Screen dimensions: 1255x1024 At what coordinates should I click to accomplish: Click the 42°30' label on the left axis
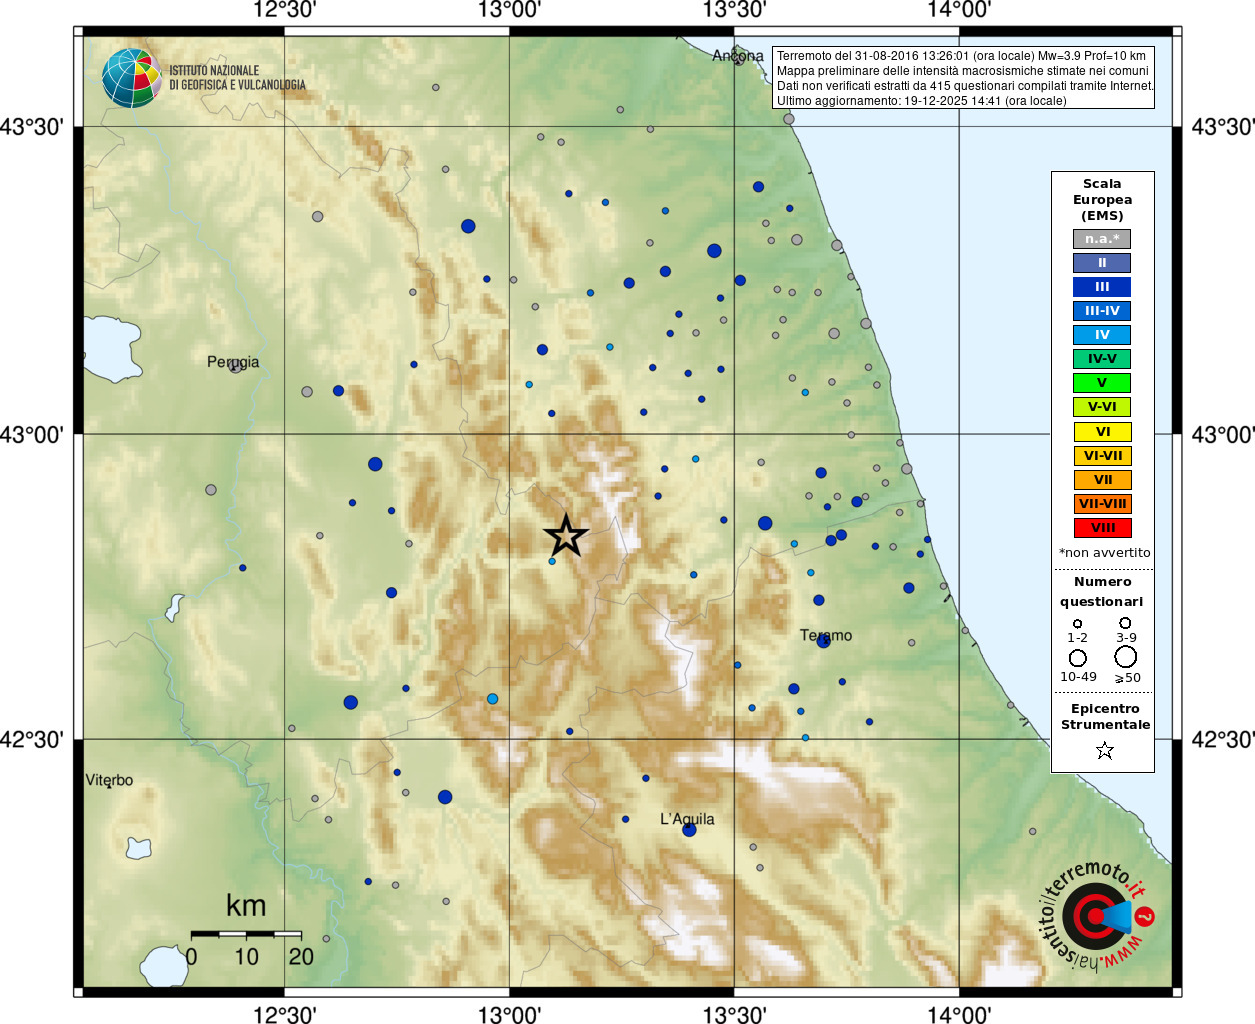click(32, 740)
